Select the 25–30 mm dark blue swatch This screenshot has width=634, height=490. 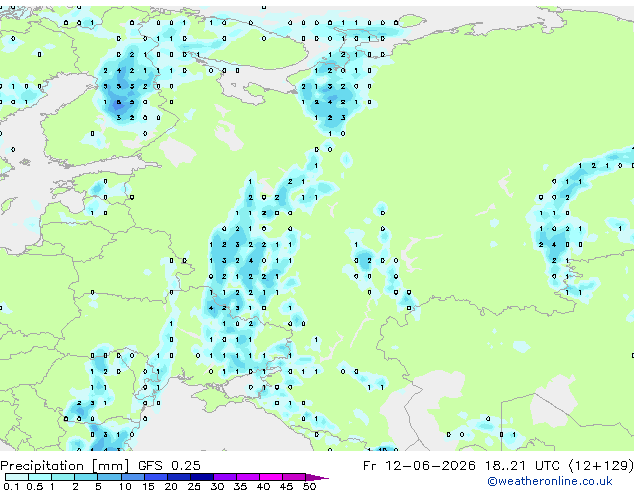click(x=201, y=477)
